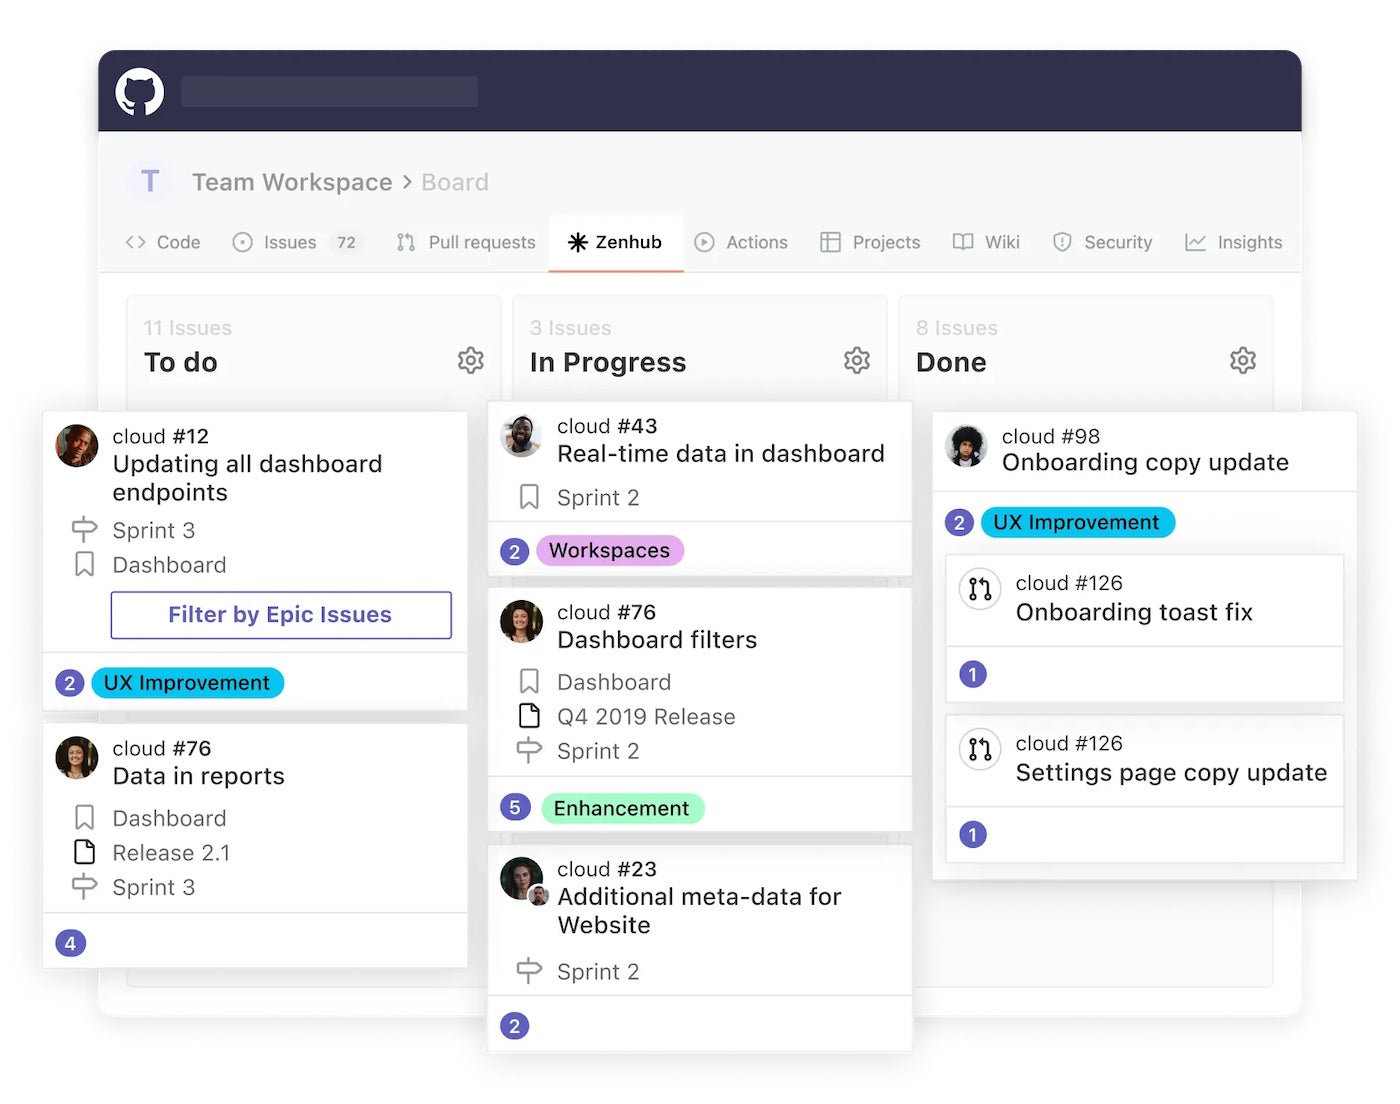Click the Sprint 2 milestone icon on cloud #23
Image resolution: width=1400 pixels, height=1104 pixels.
coord(529,971)
